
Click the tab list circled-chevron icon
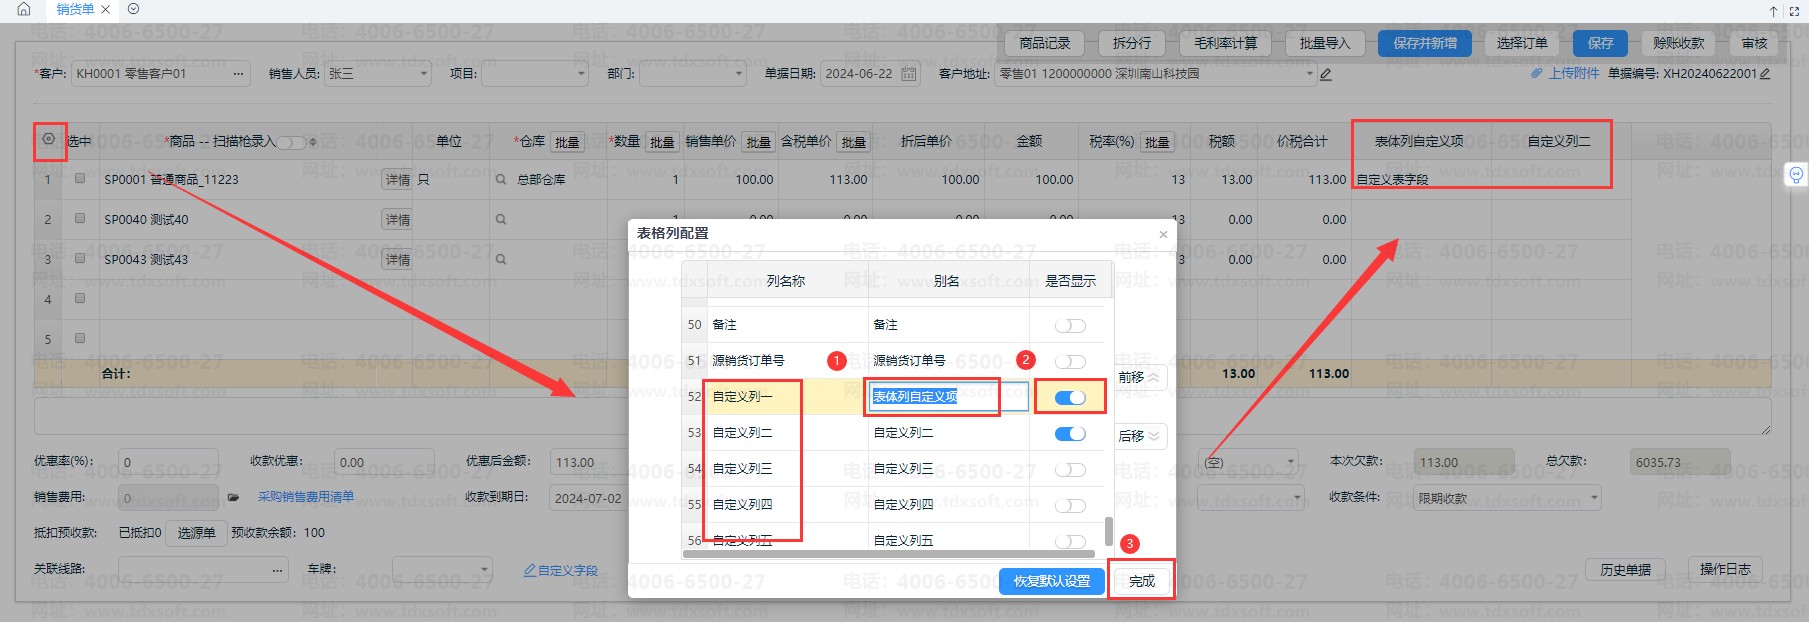click(x=134, y=9)
